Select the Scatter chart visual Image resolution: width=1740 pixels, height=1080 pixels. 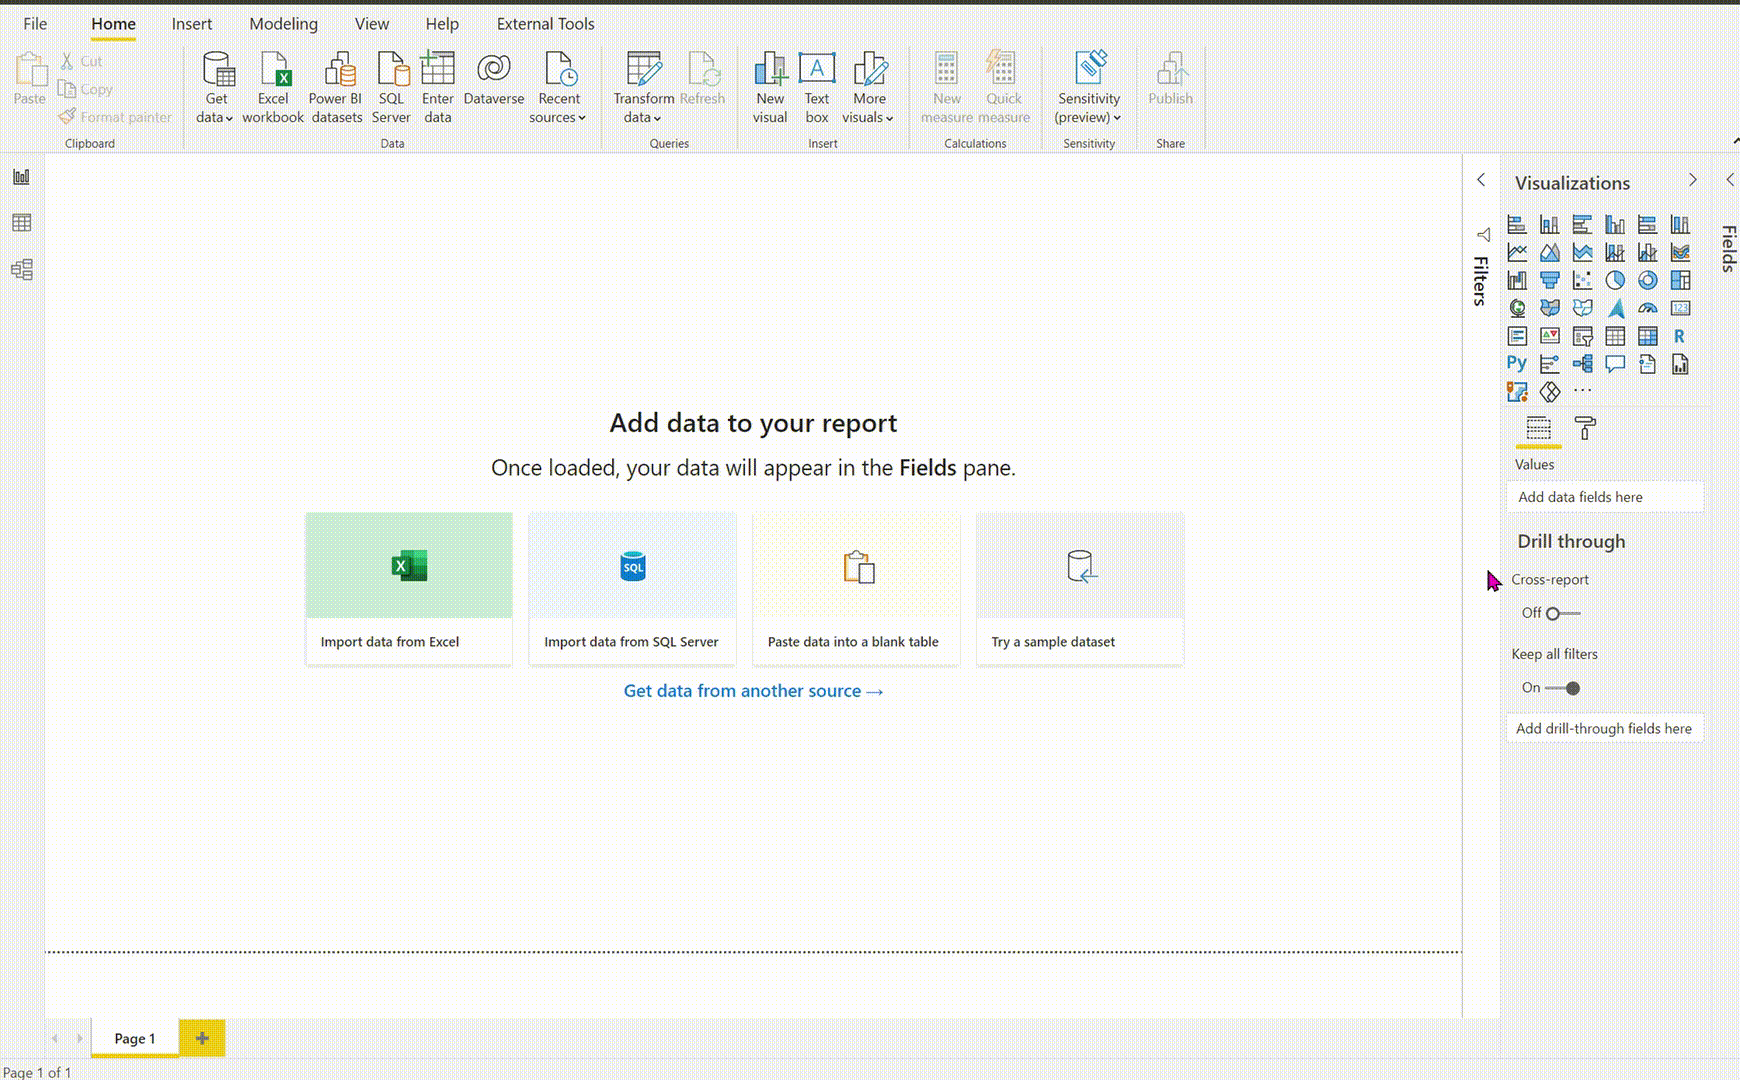tap(1582, 280)
